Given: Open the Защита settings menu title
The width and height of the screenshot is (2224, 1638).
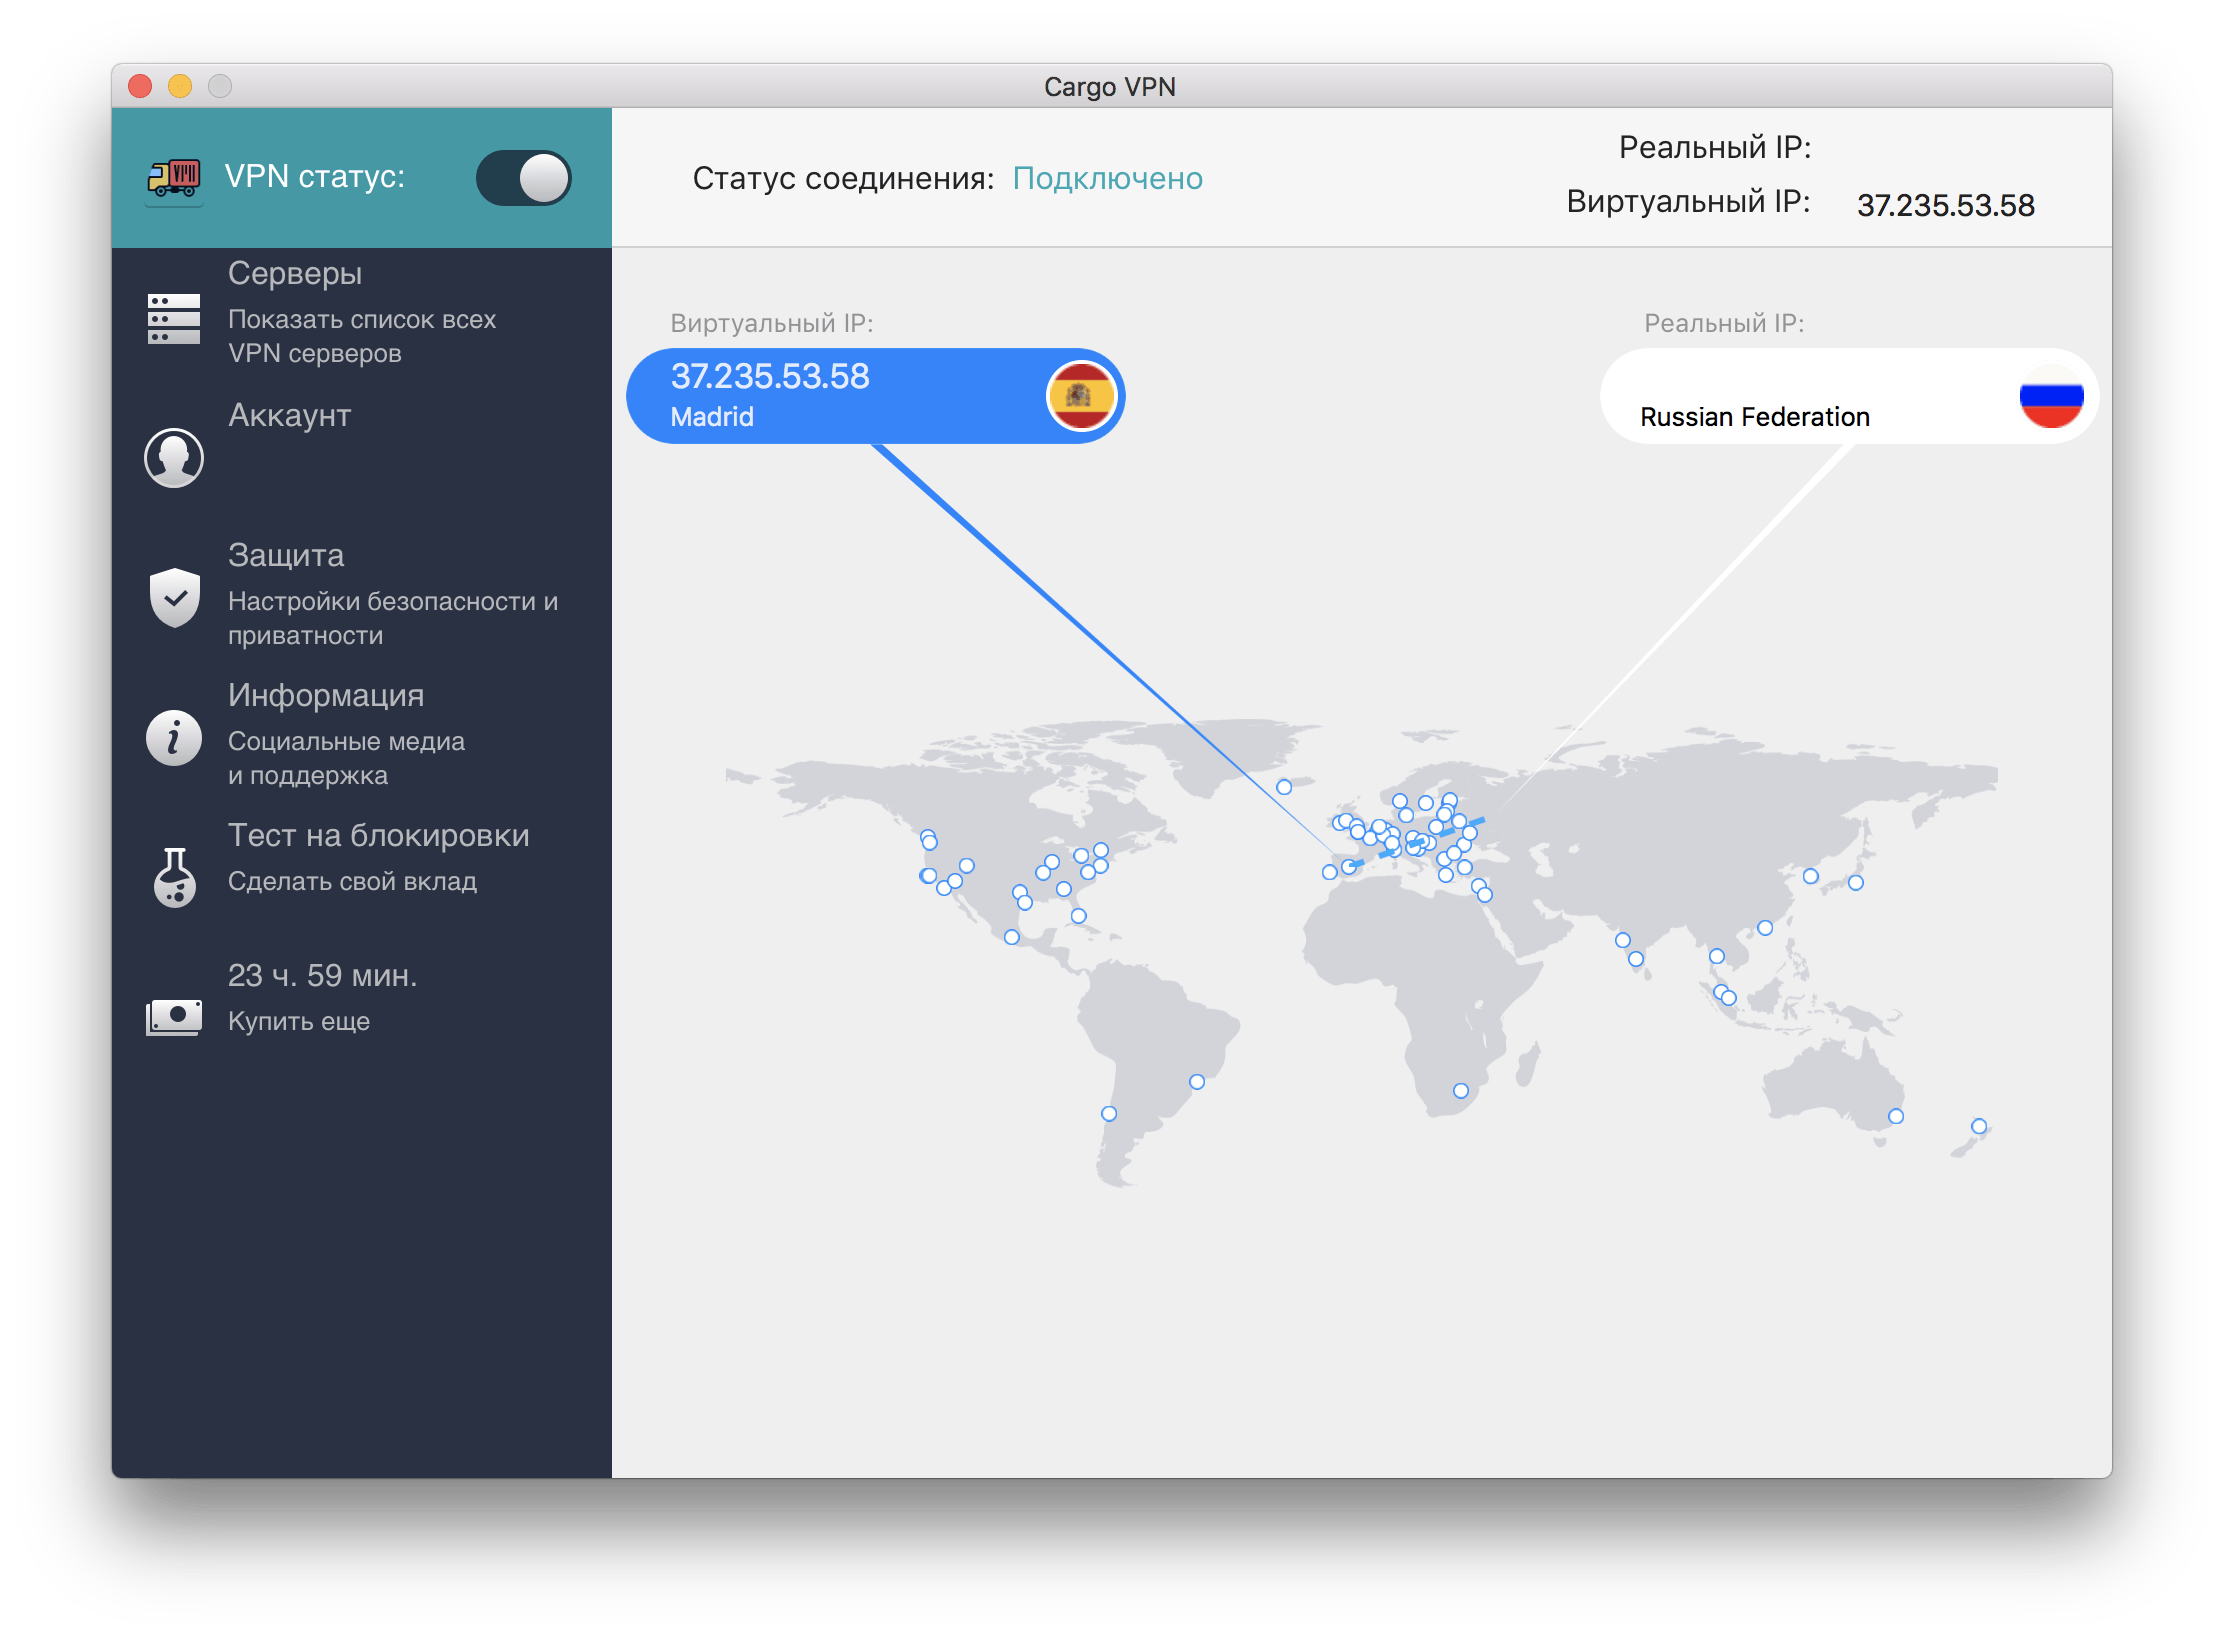Looking at the screenshot, I should coord(286,555).
